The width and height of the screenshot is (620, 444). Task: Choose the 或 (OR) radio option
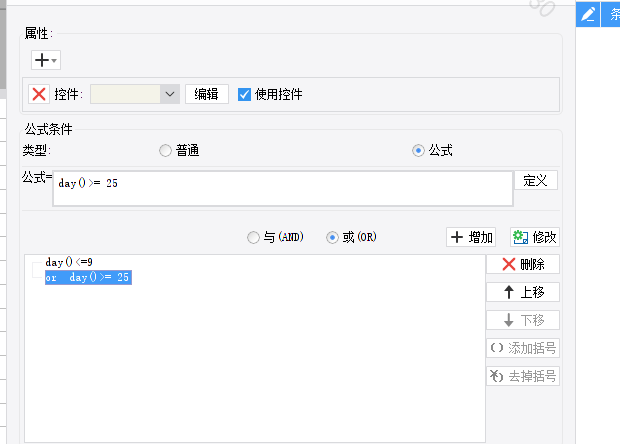tap(332, 238)
